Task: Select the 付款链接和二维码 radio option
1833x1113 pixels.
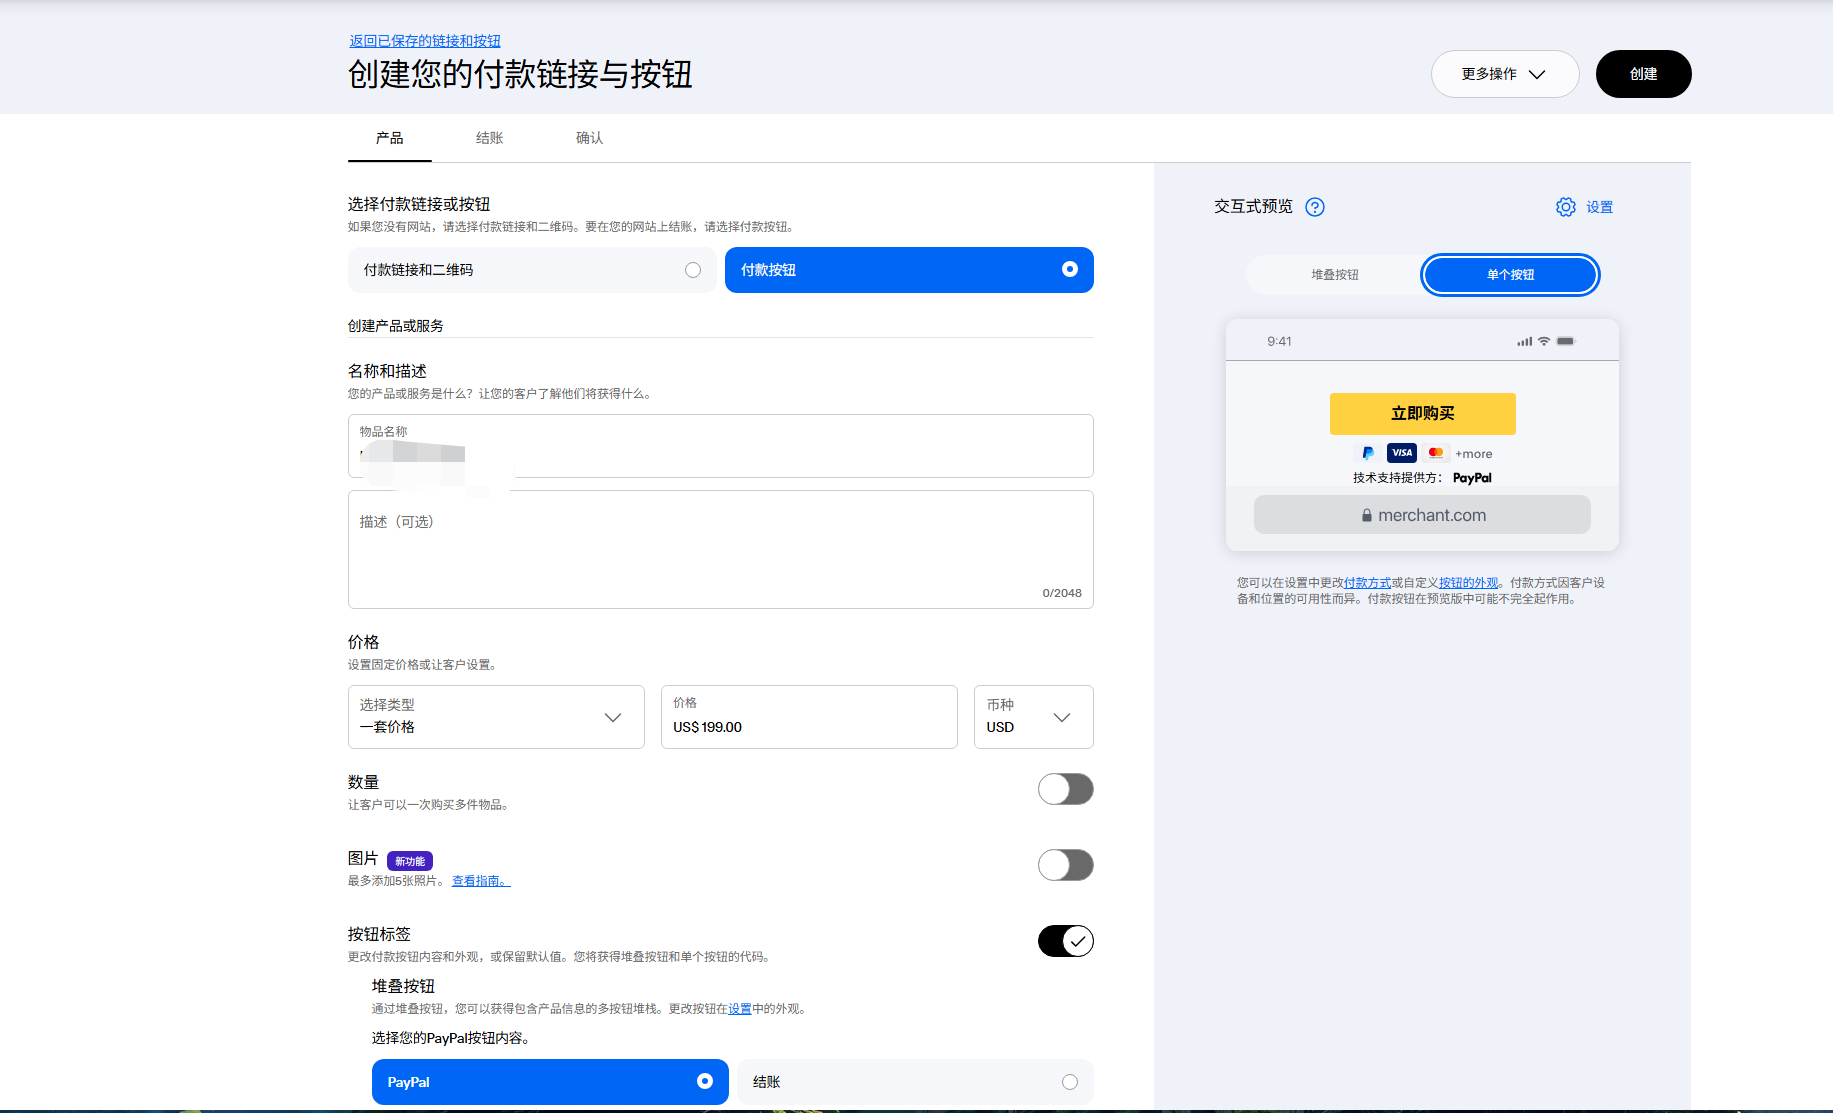Action: pyautogui.click(x=532, y=270)
